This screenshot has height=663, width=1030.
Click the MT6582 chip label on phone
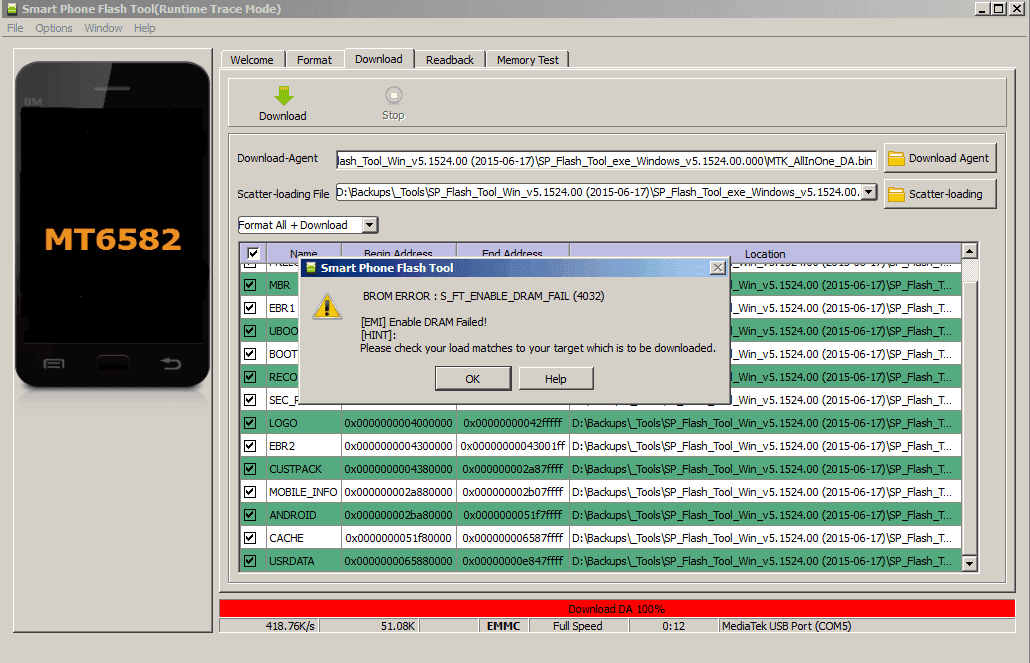pos(113,239)
